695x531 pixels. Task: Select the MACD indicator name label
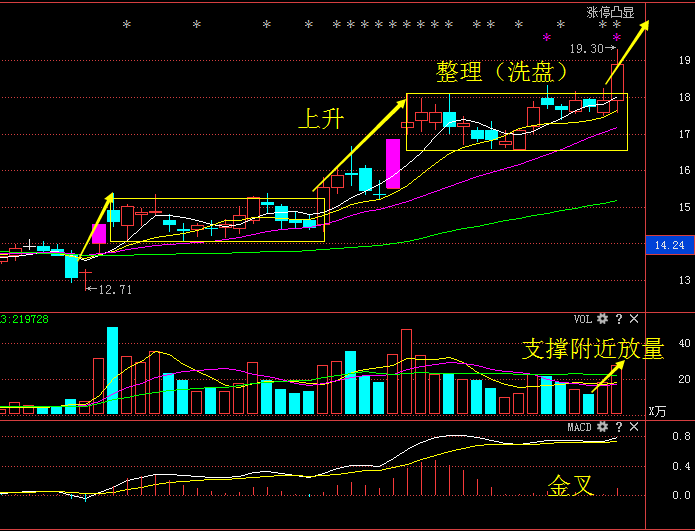pyautogui.click(x=580, y=427)
